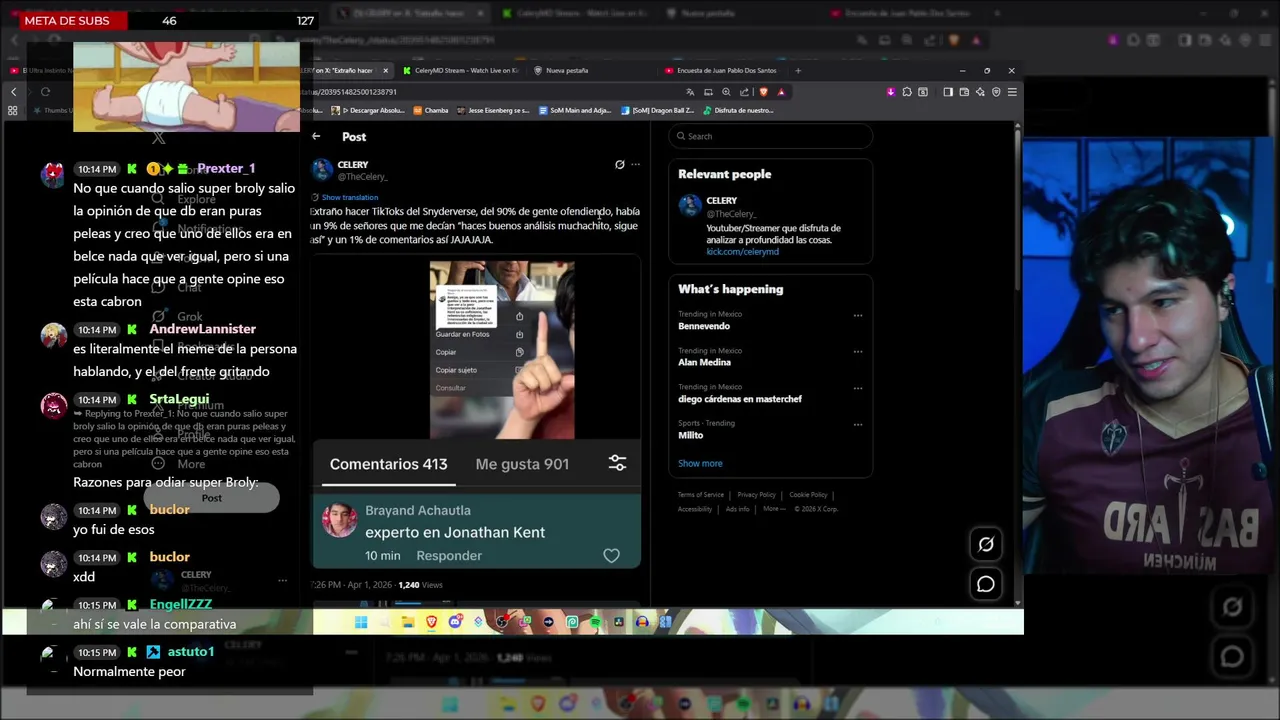This screenshot has width=1280, height=720.
Task: Click the floating Grok button at bottom right
Action: point(986,544)
